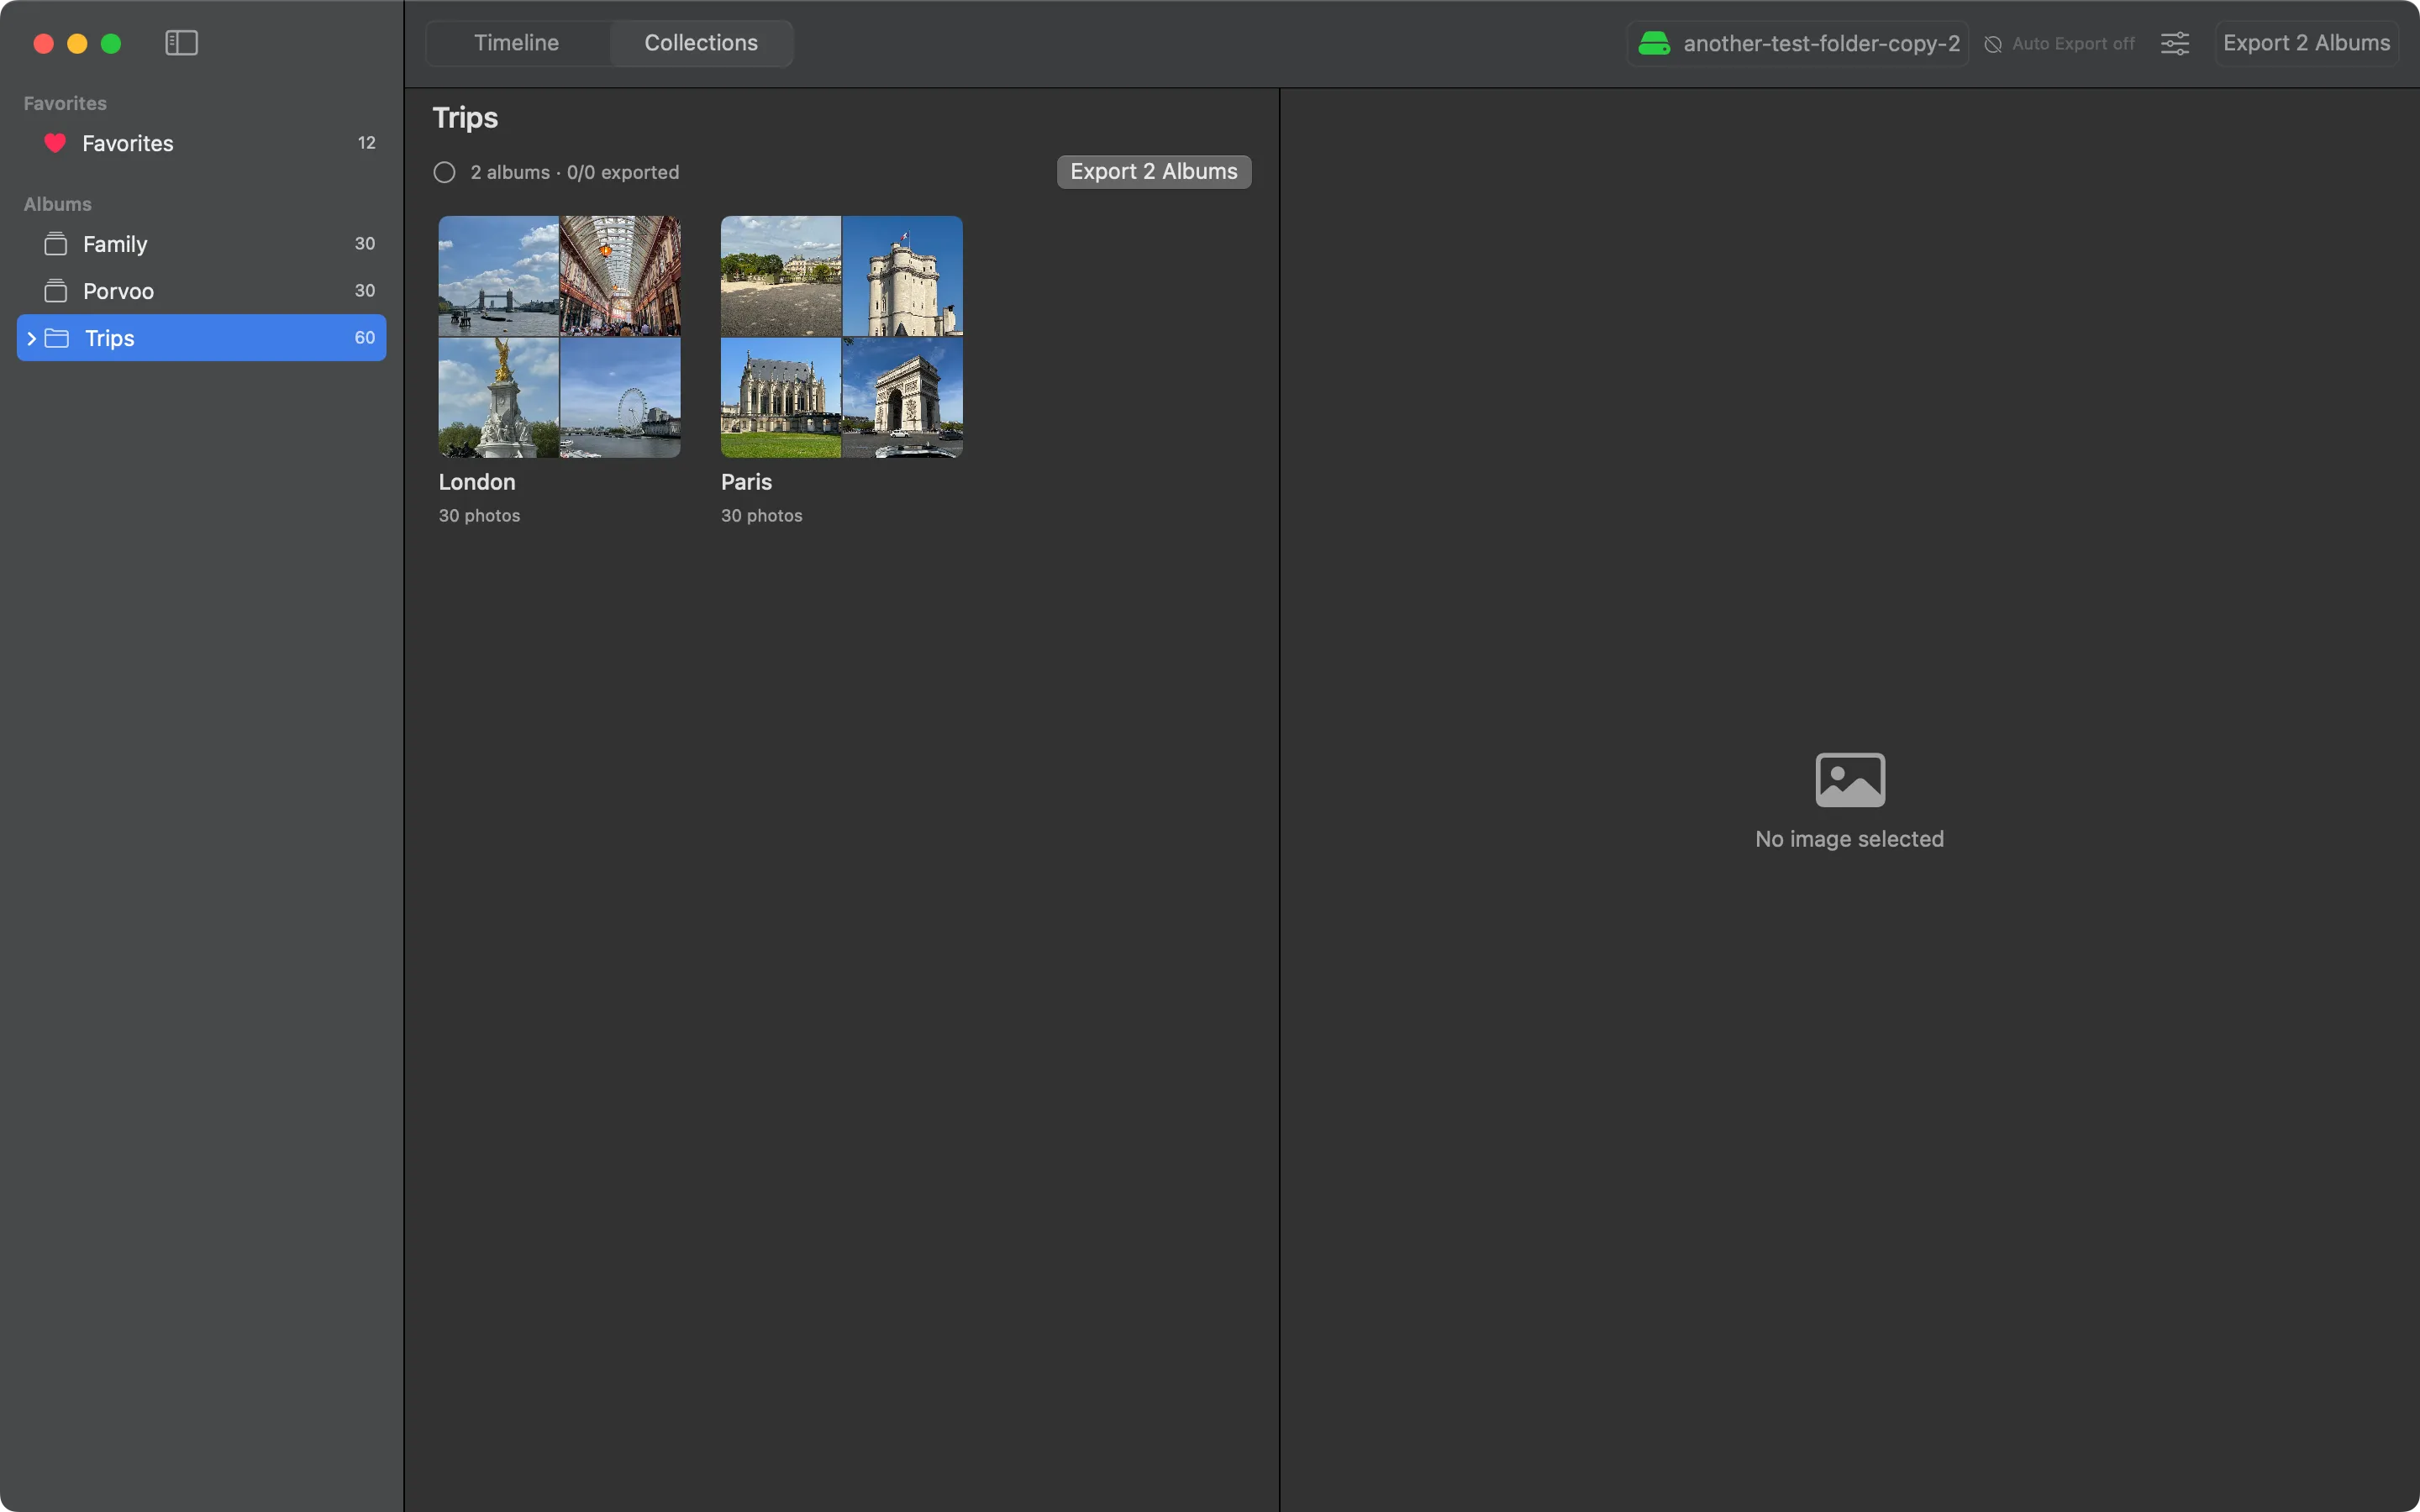This screenshot has height=1512, width=2420.
Task: Choose destination folder another-test-folder-copy-2
Action: point(1798,43)
